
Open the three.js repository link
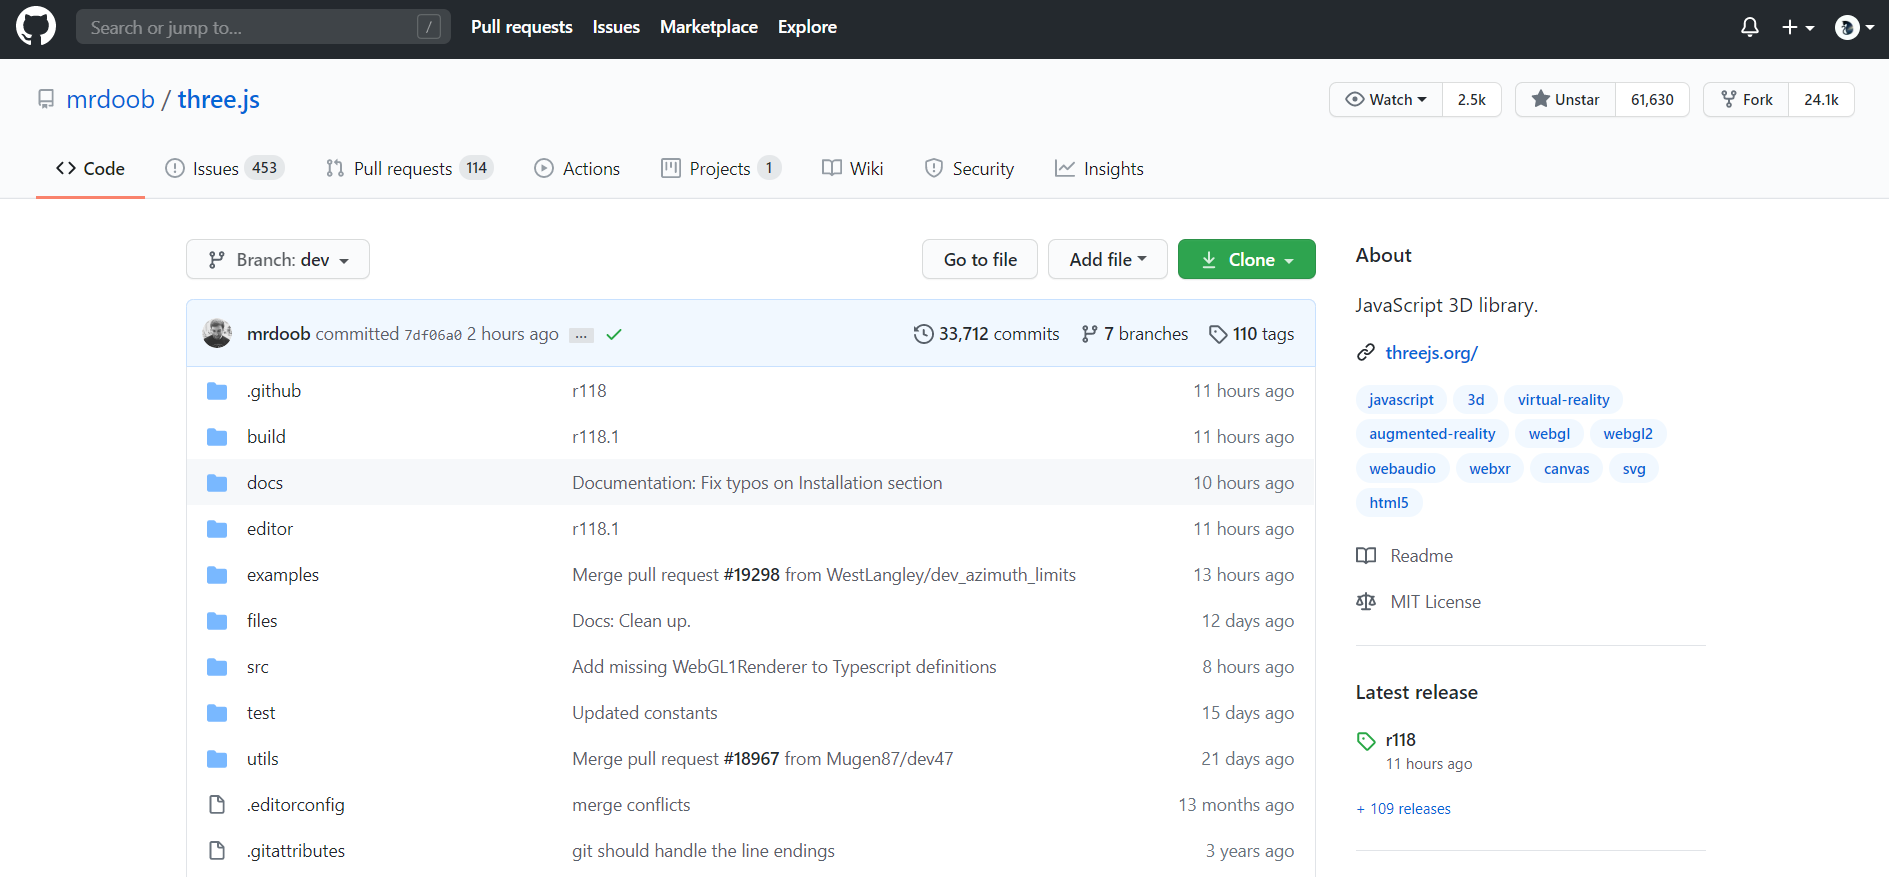click(x=218, y=99)
